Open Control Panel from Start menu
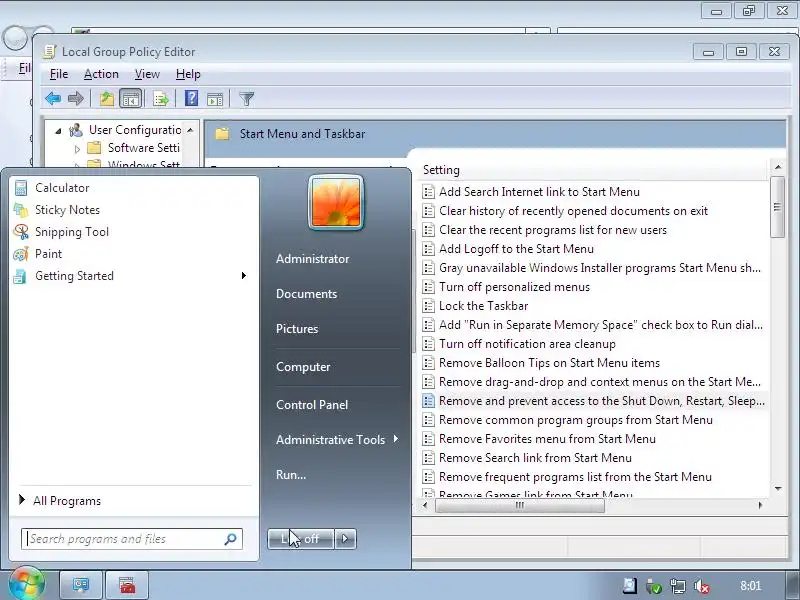Viewport: 800px width, 600px height. point(312,405)
